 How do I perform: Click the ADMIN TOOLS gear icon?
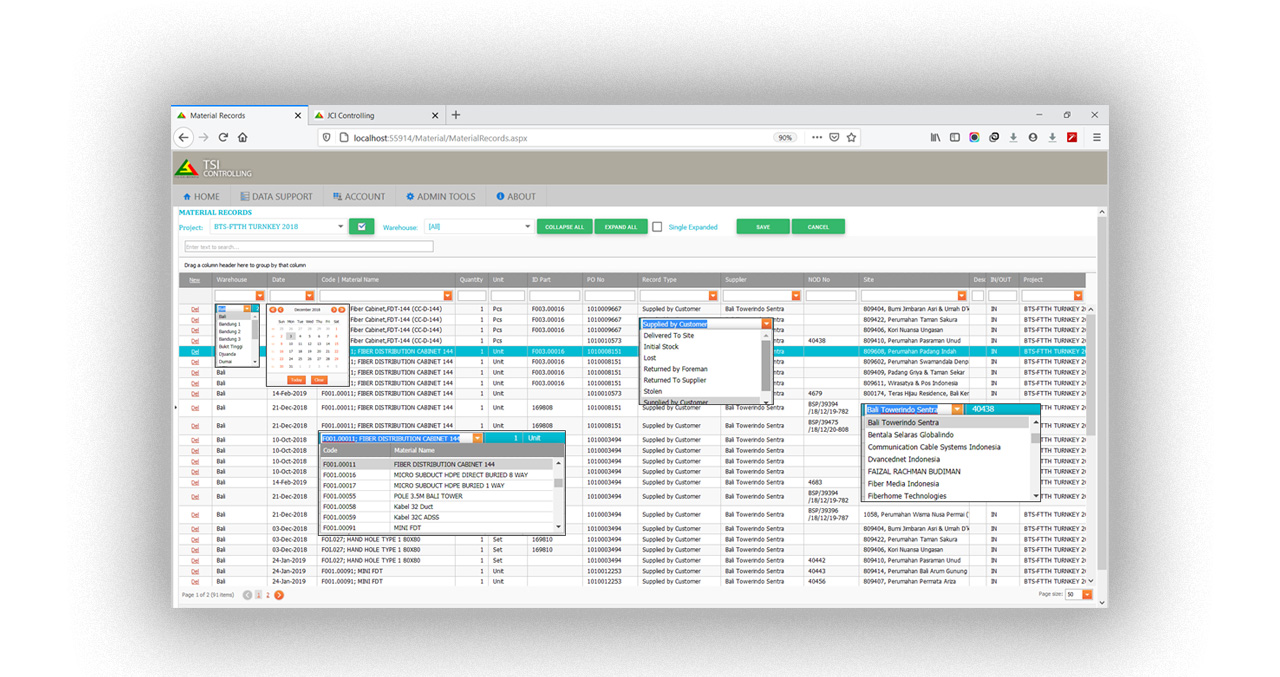tap(409, 196)
